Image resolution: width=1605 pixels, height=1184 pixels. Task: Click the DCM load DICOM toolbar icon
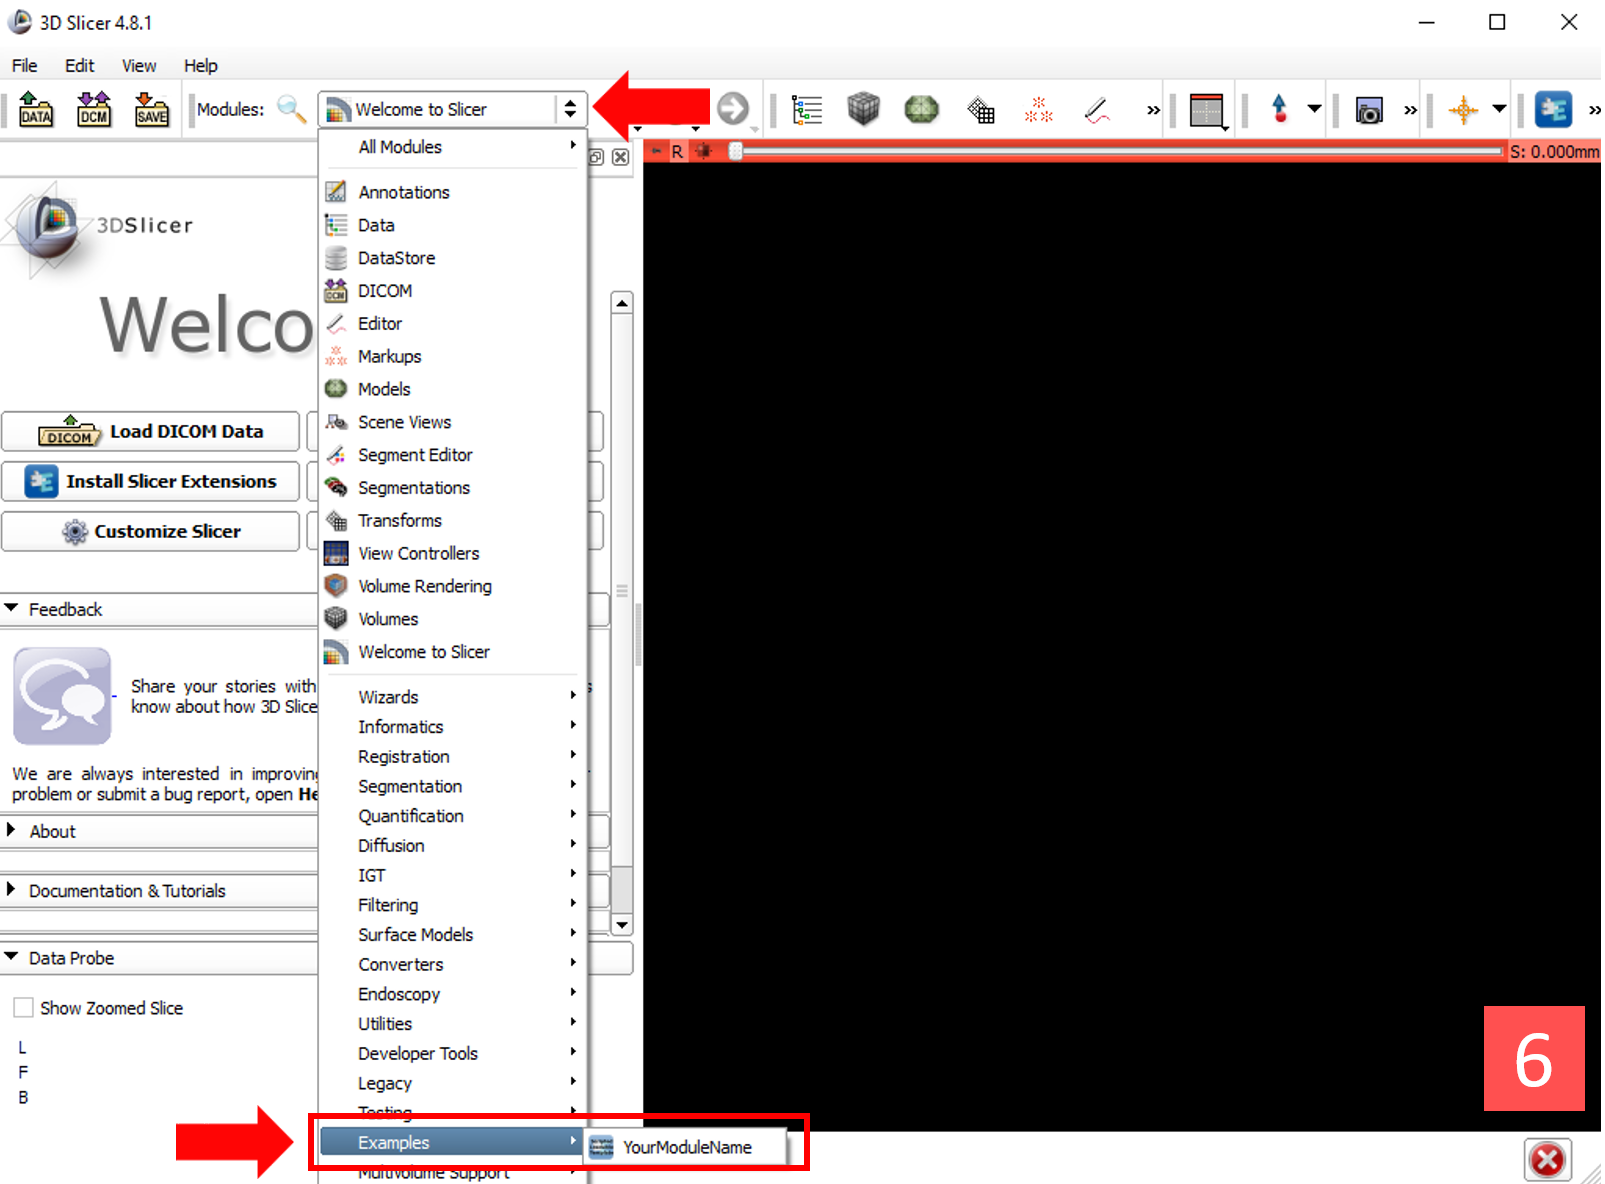94,109
